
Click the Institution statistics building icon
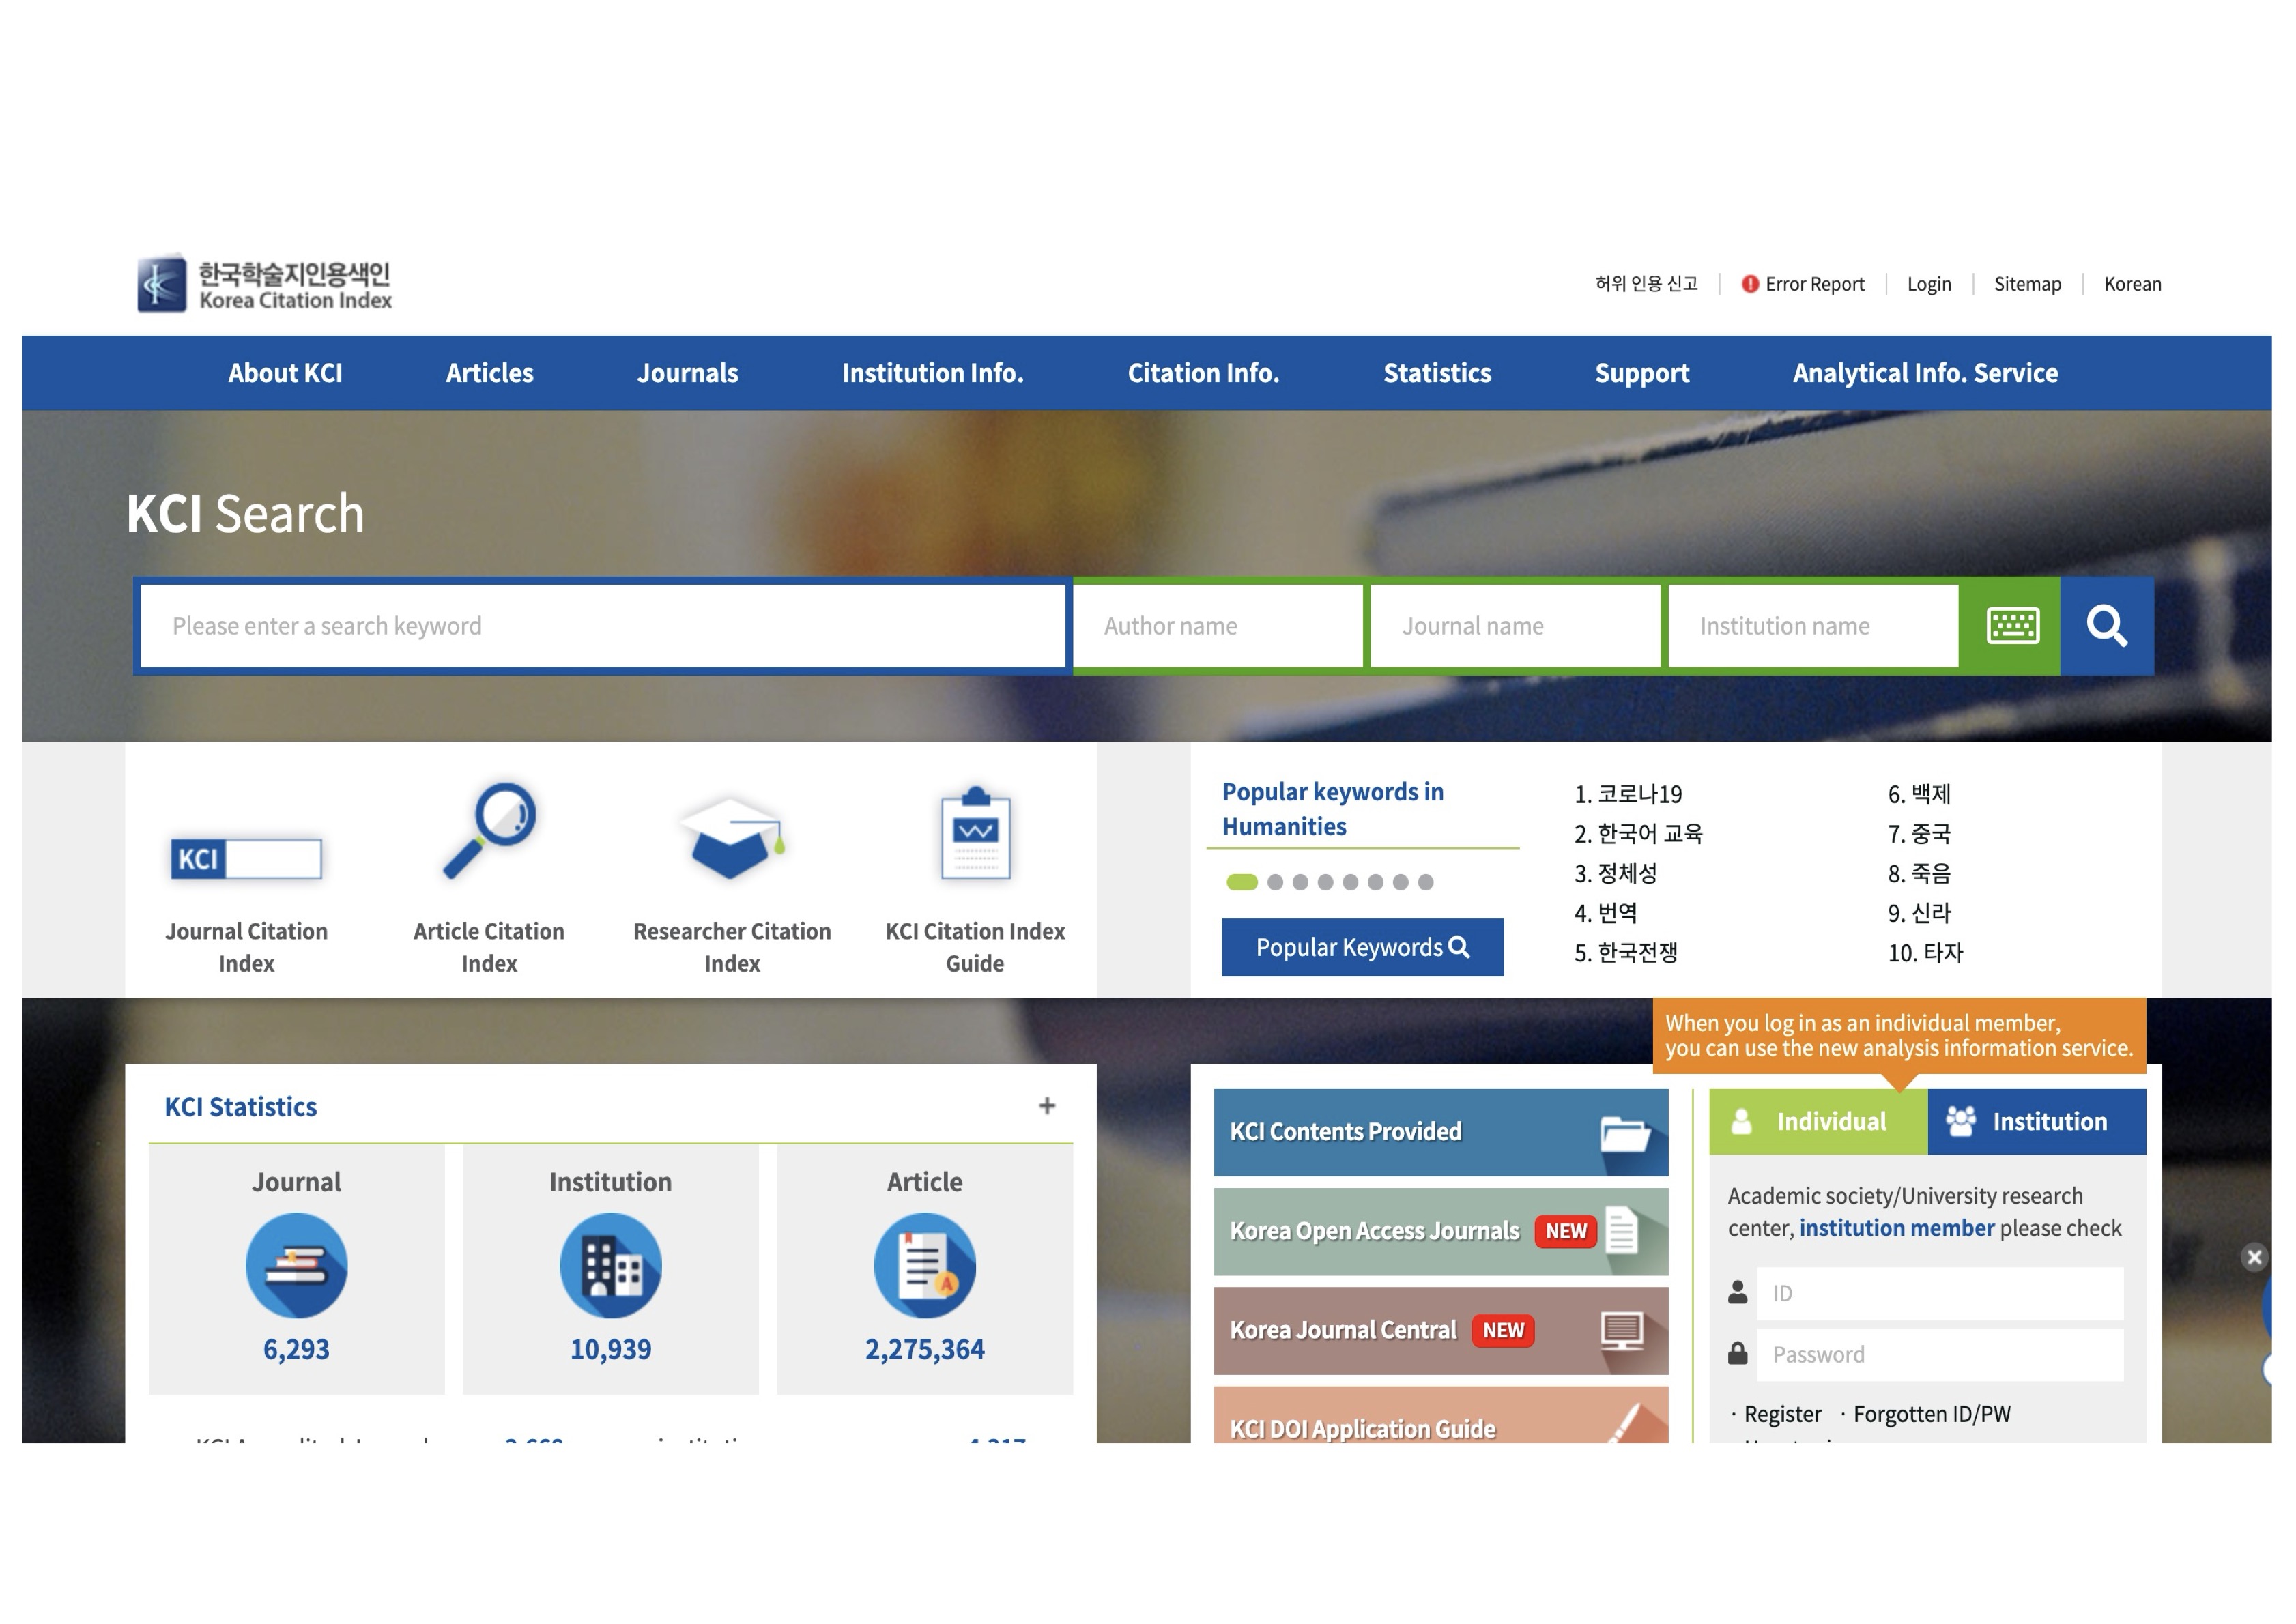tap(610, 1265)
